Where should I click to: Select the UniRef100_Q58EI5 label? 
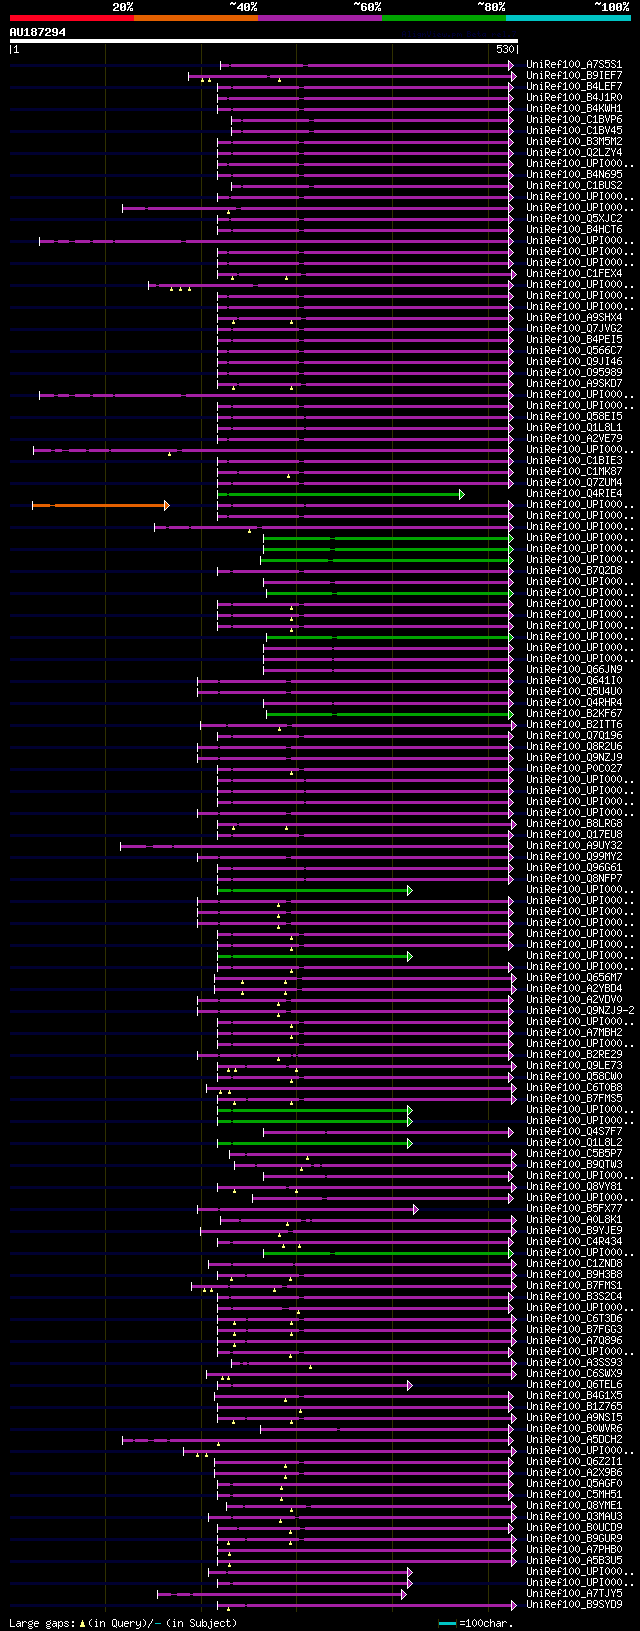point(574,417)
